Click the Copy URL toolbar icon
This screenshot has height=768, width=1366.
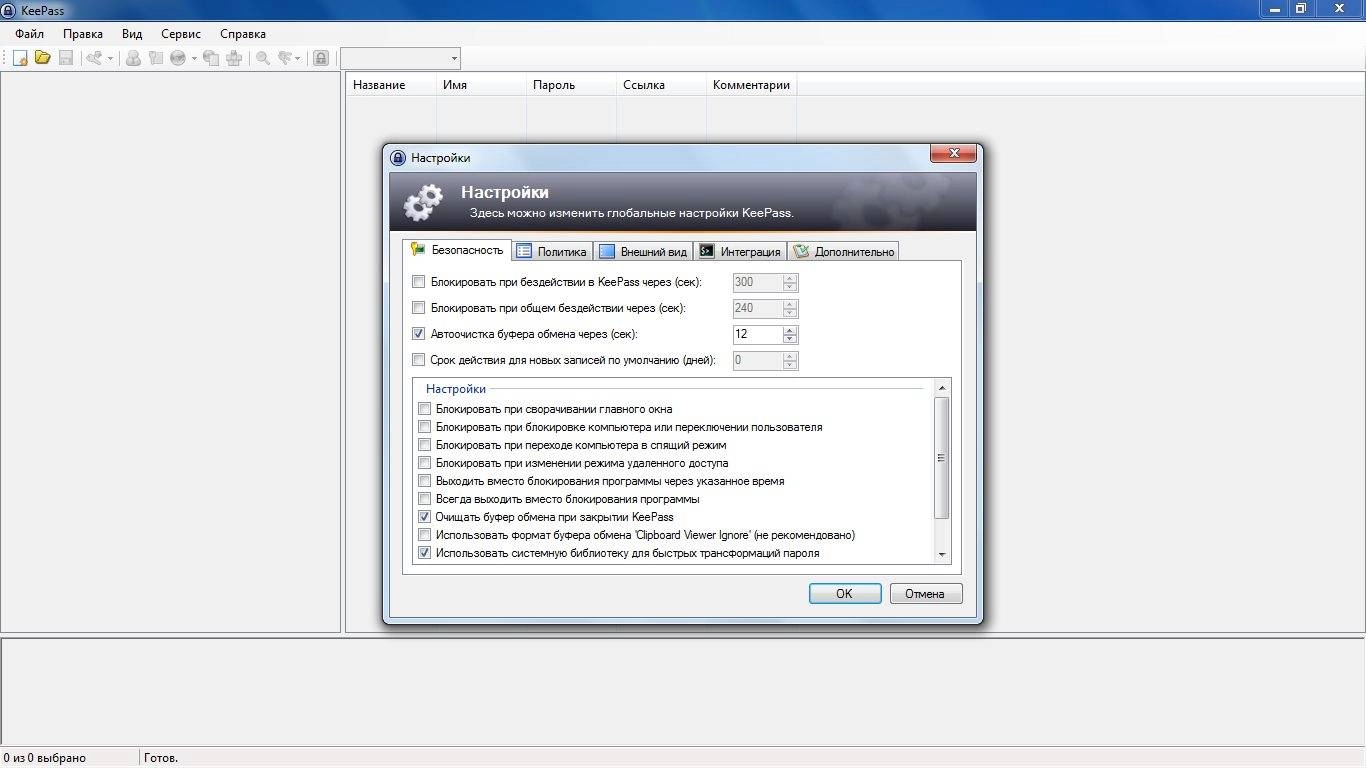(x=211, y=58)
